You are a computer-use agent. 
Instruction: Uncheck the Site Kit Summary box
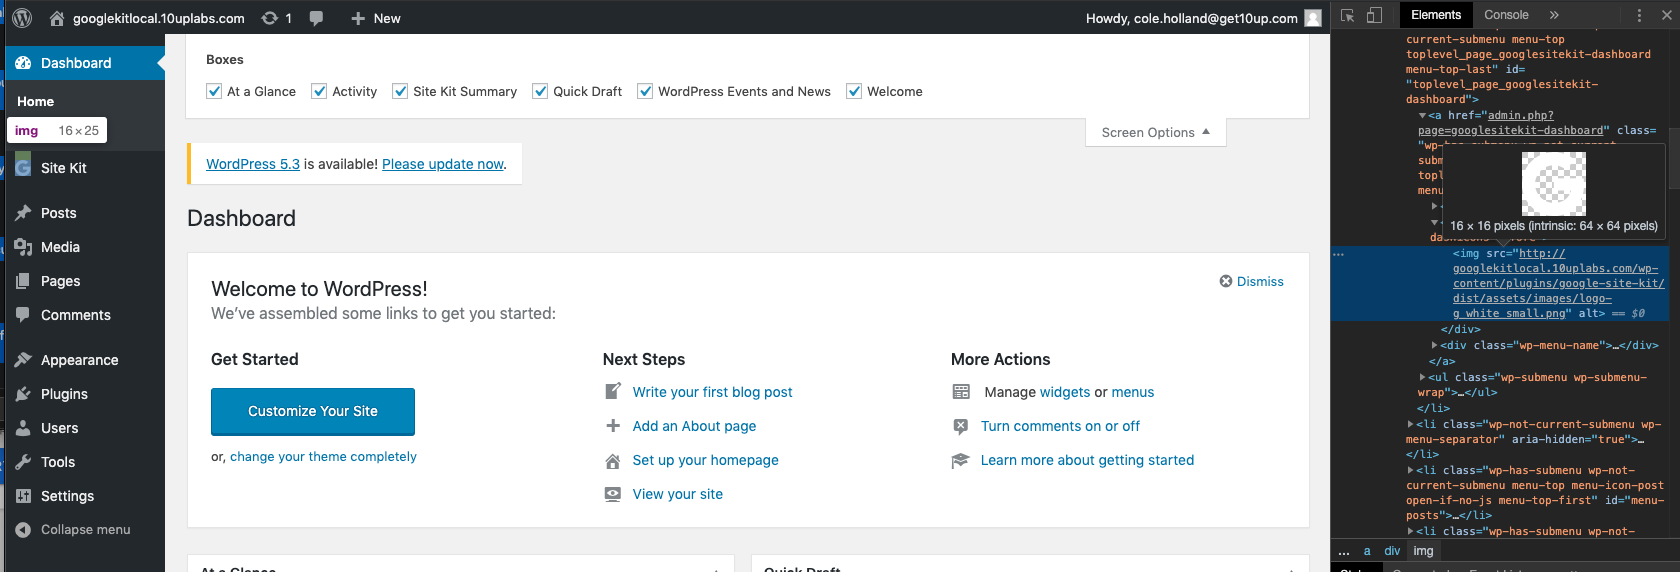click(400, 91)
